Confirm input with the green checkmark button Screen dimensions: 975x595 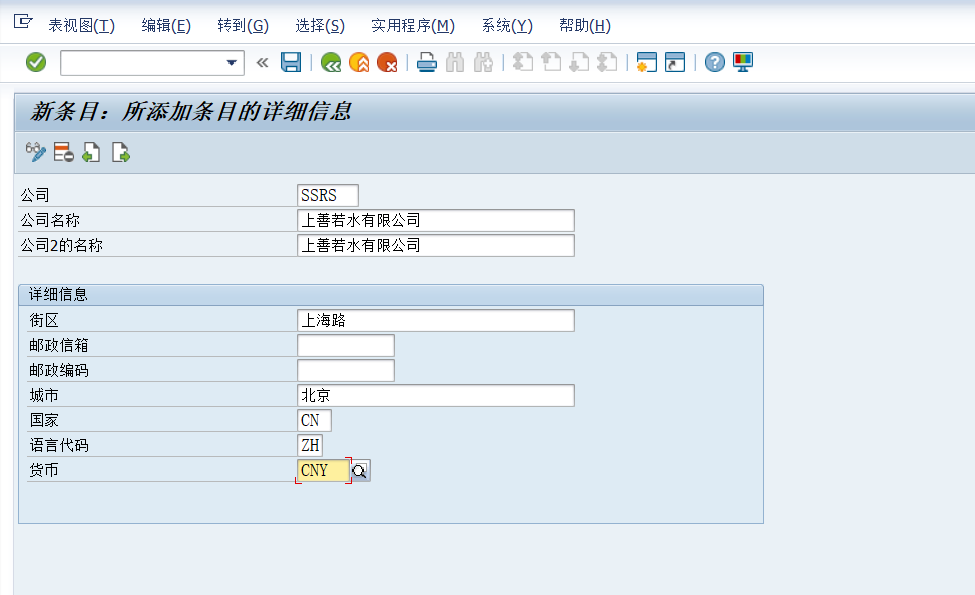pyautogui.click(x=36, y=62)
